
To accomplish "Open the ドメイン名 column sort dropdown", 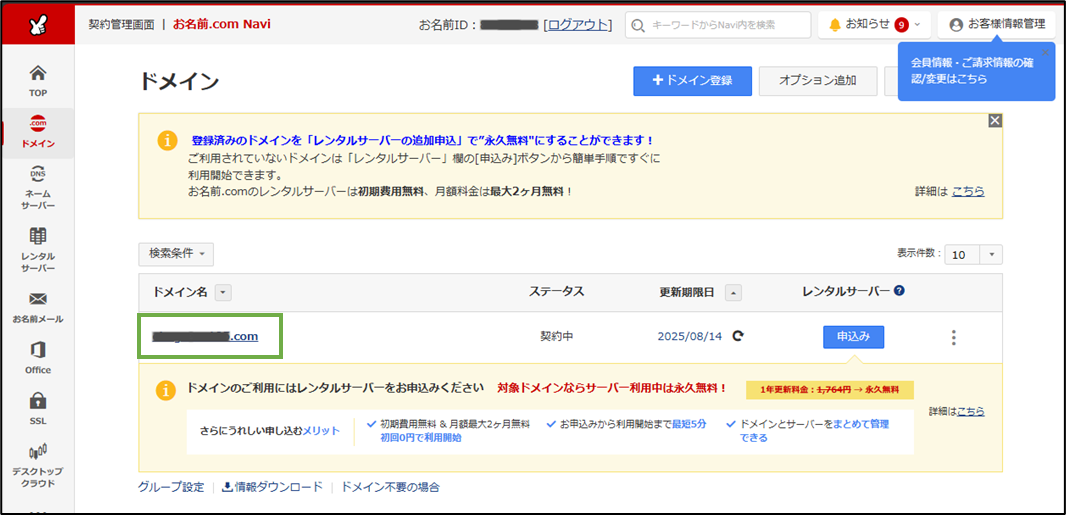I will [224, 293].
